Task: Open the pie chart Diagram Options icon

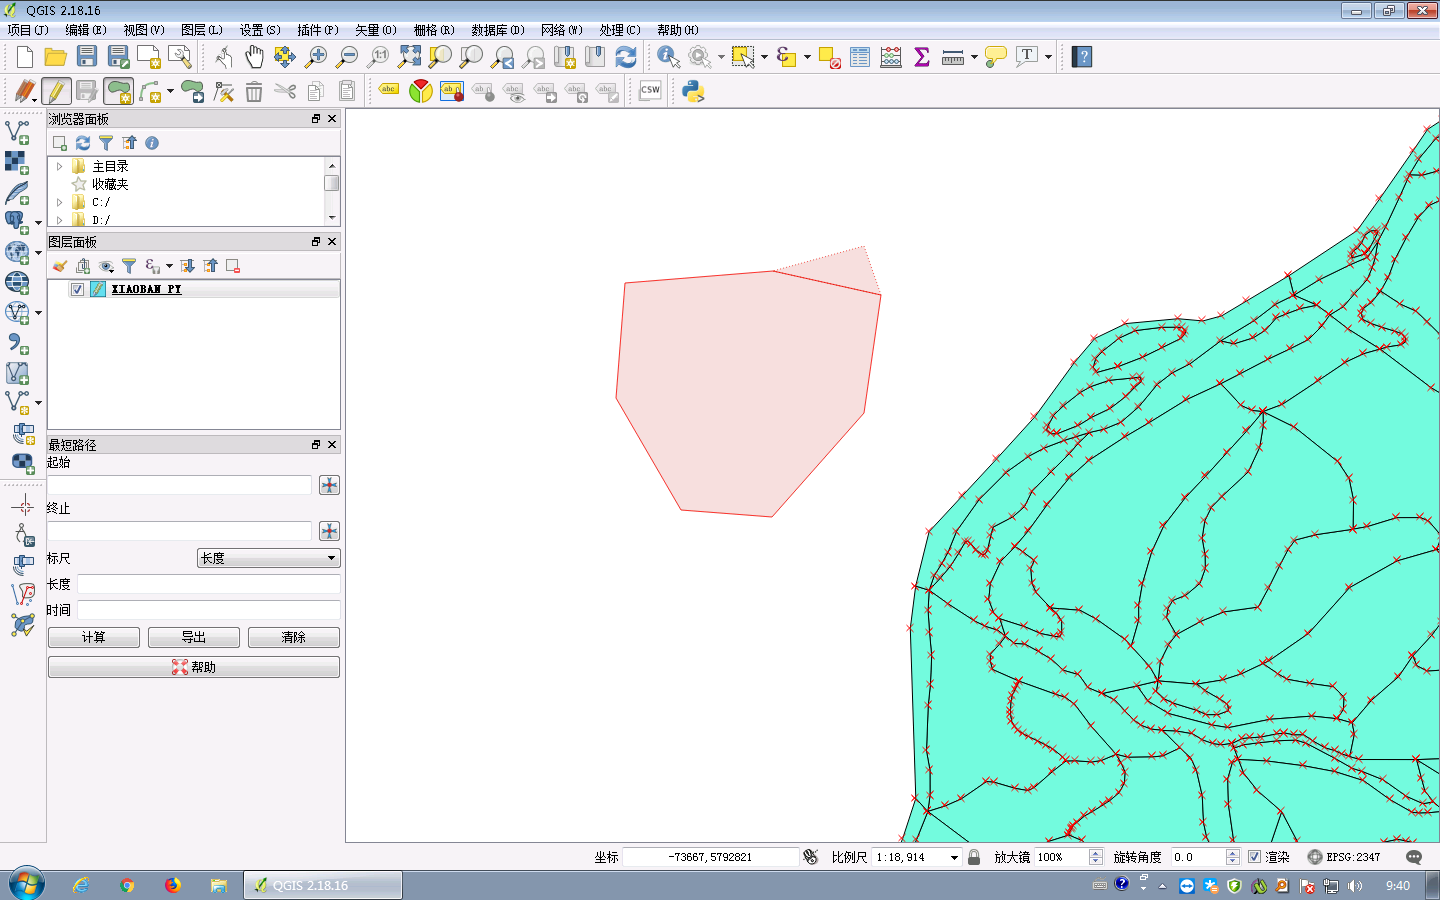Action: [421, 92]
